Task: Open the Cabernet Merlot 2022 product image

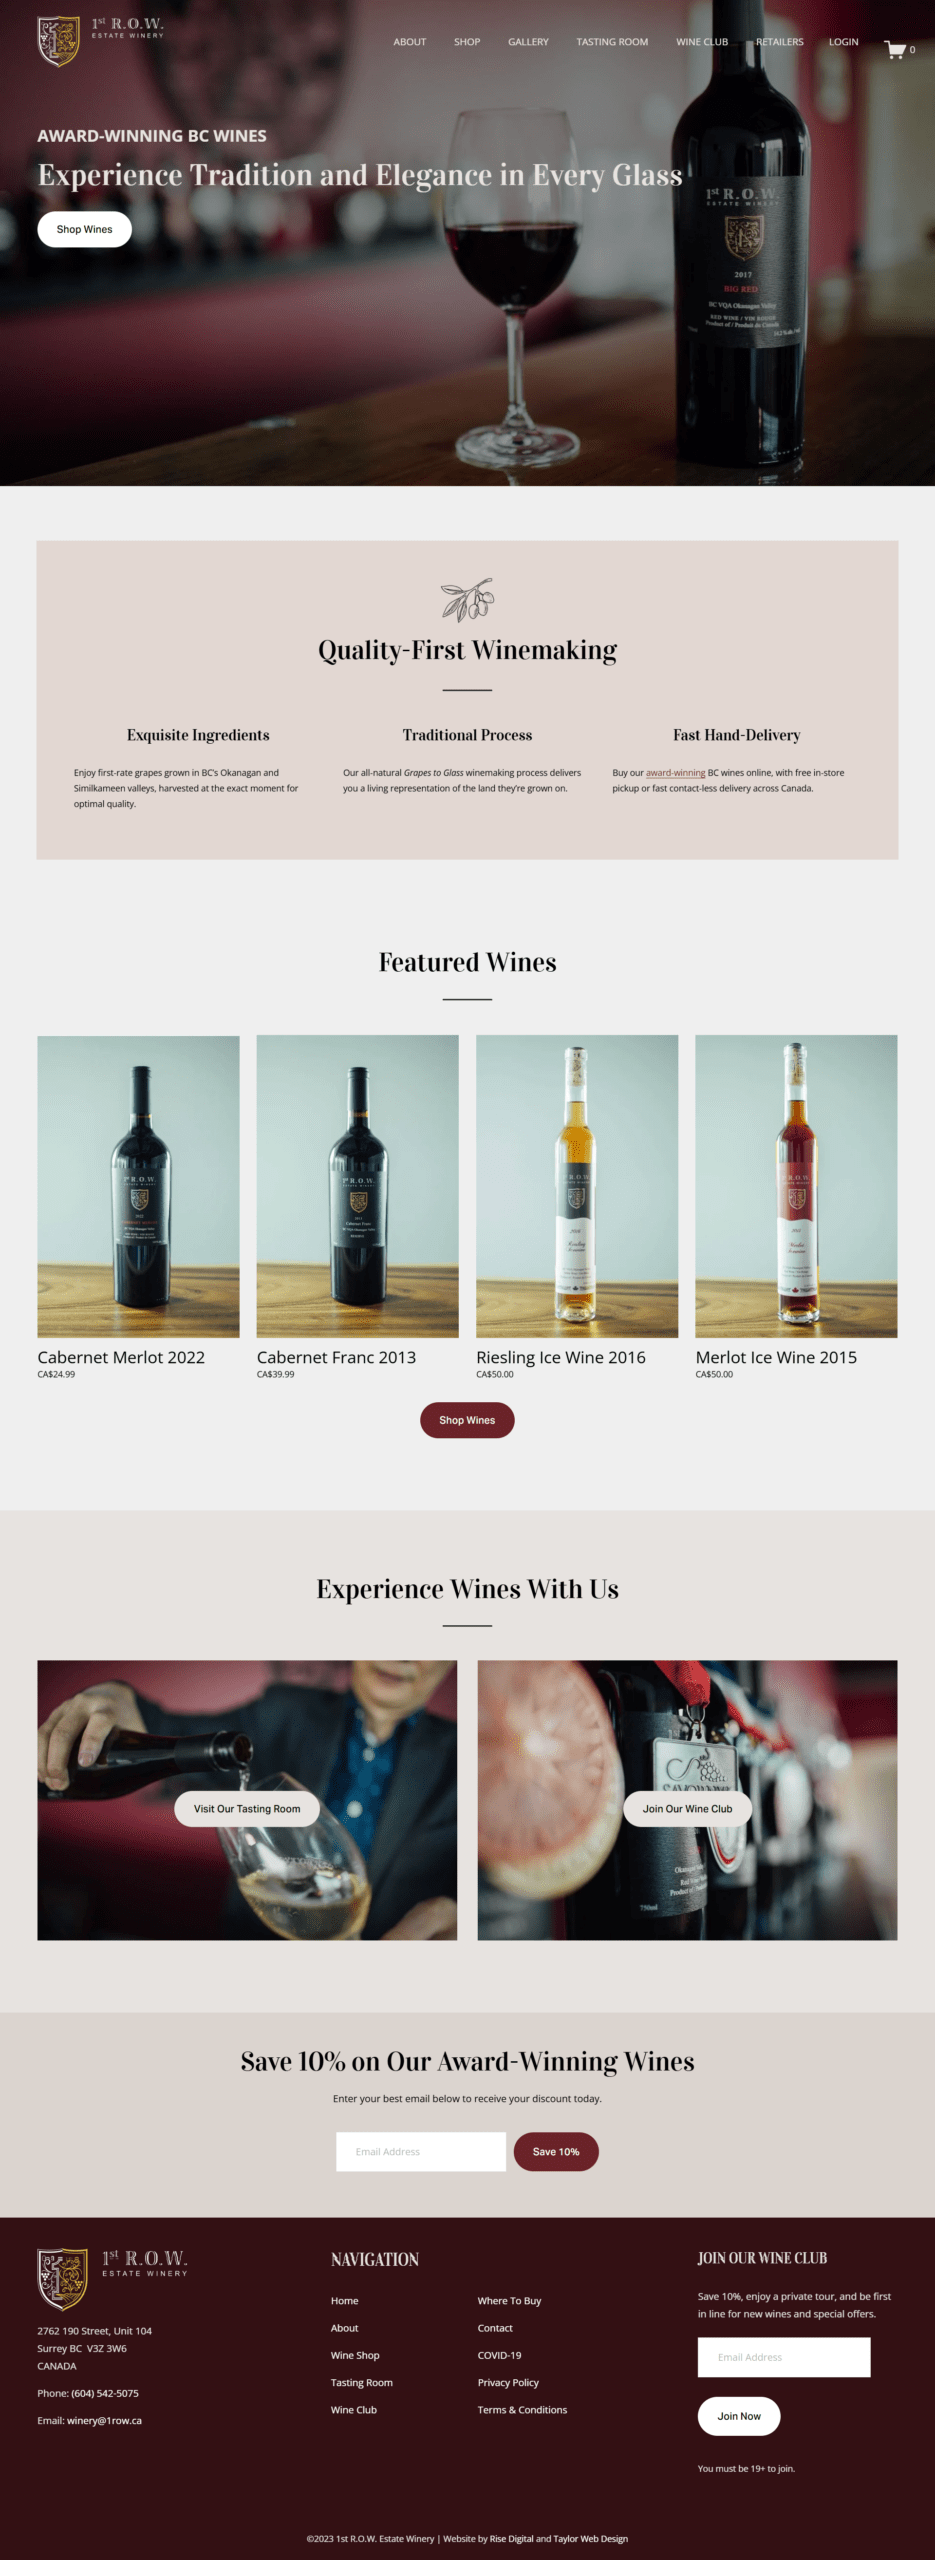Action: click(138, 1186)
